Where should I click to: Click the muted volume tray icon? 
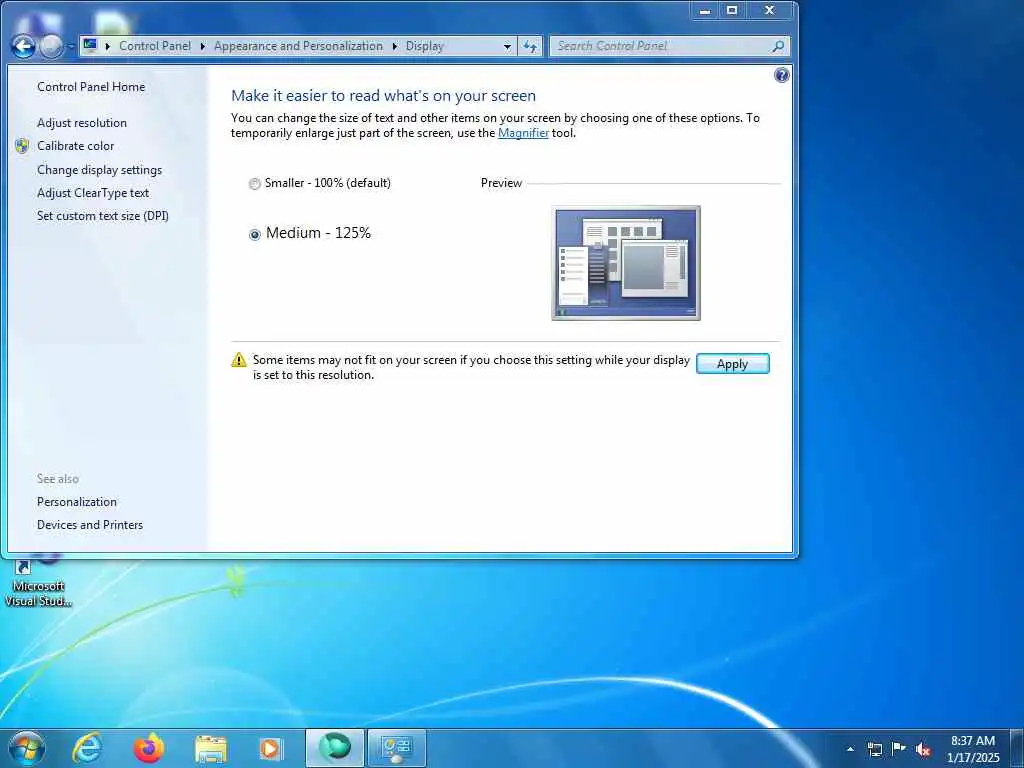point(923,749)
